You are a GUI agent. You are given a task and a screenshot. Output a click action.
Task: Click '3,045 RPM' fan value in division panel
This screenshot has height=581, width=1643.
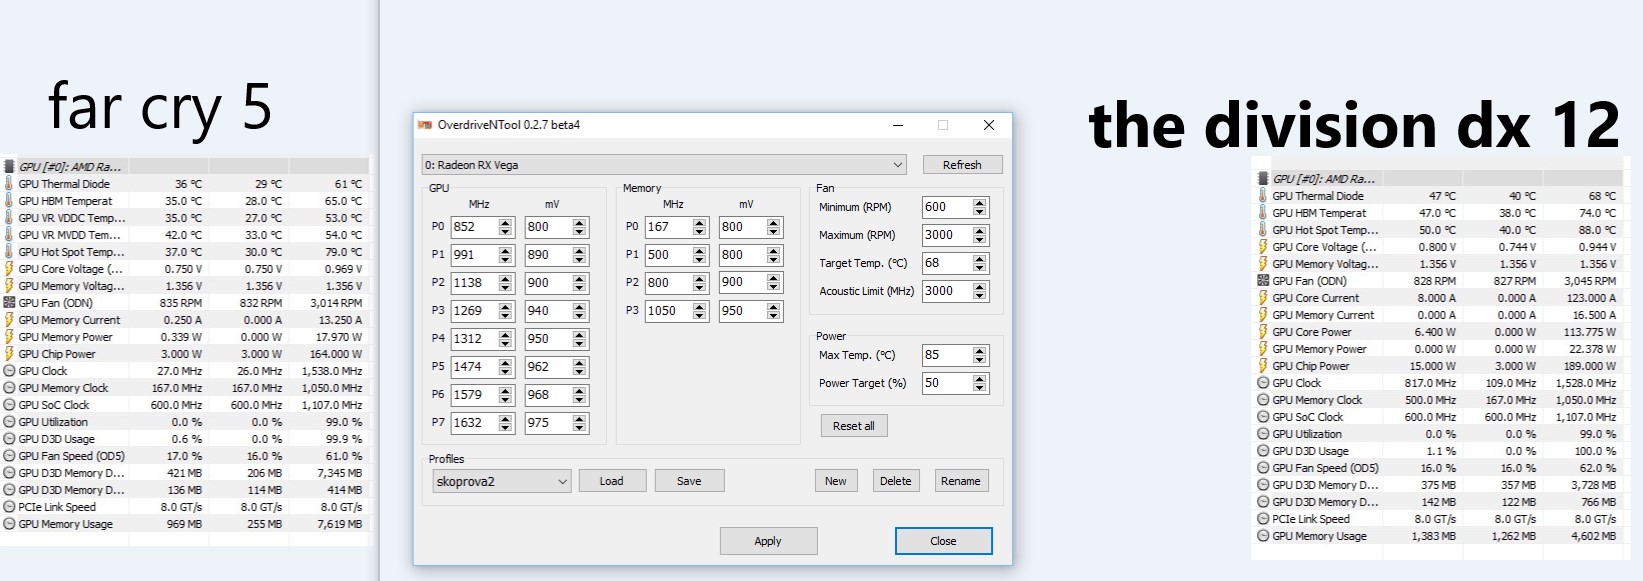1592,281
